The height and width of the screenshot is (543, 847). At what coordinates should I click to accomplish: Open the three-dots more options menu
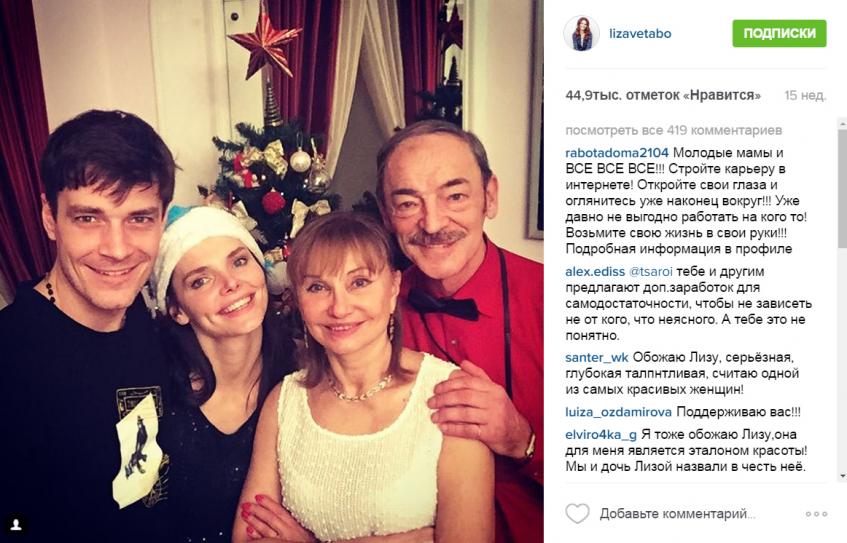816,514
